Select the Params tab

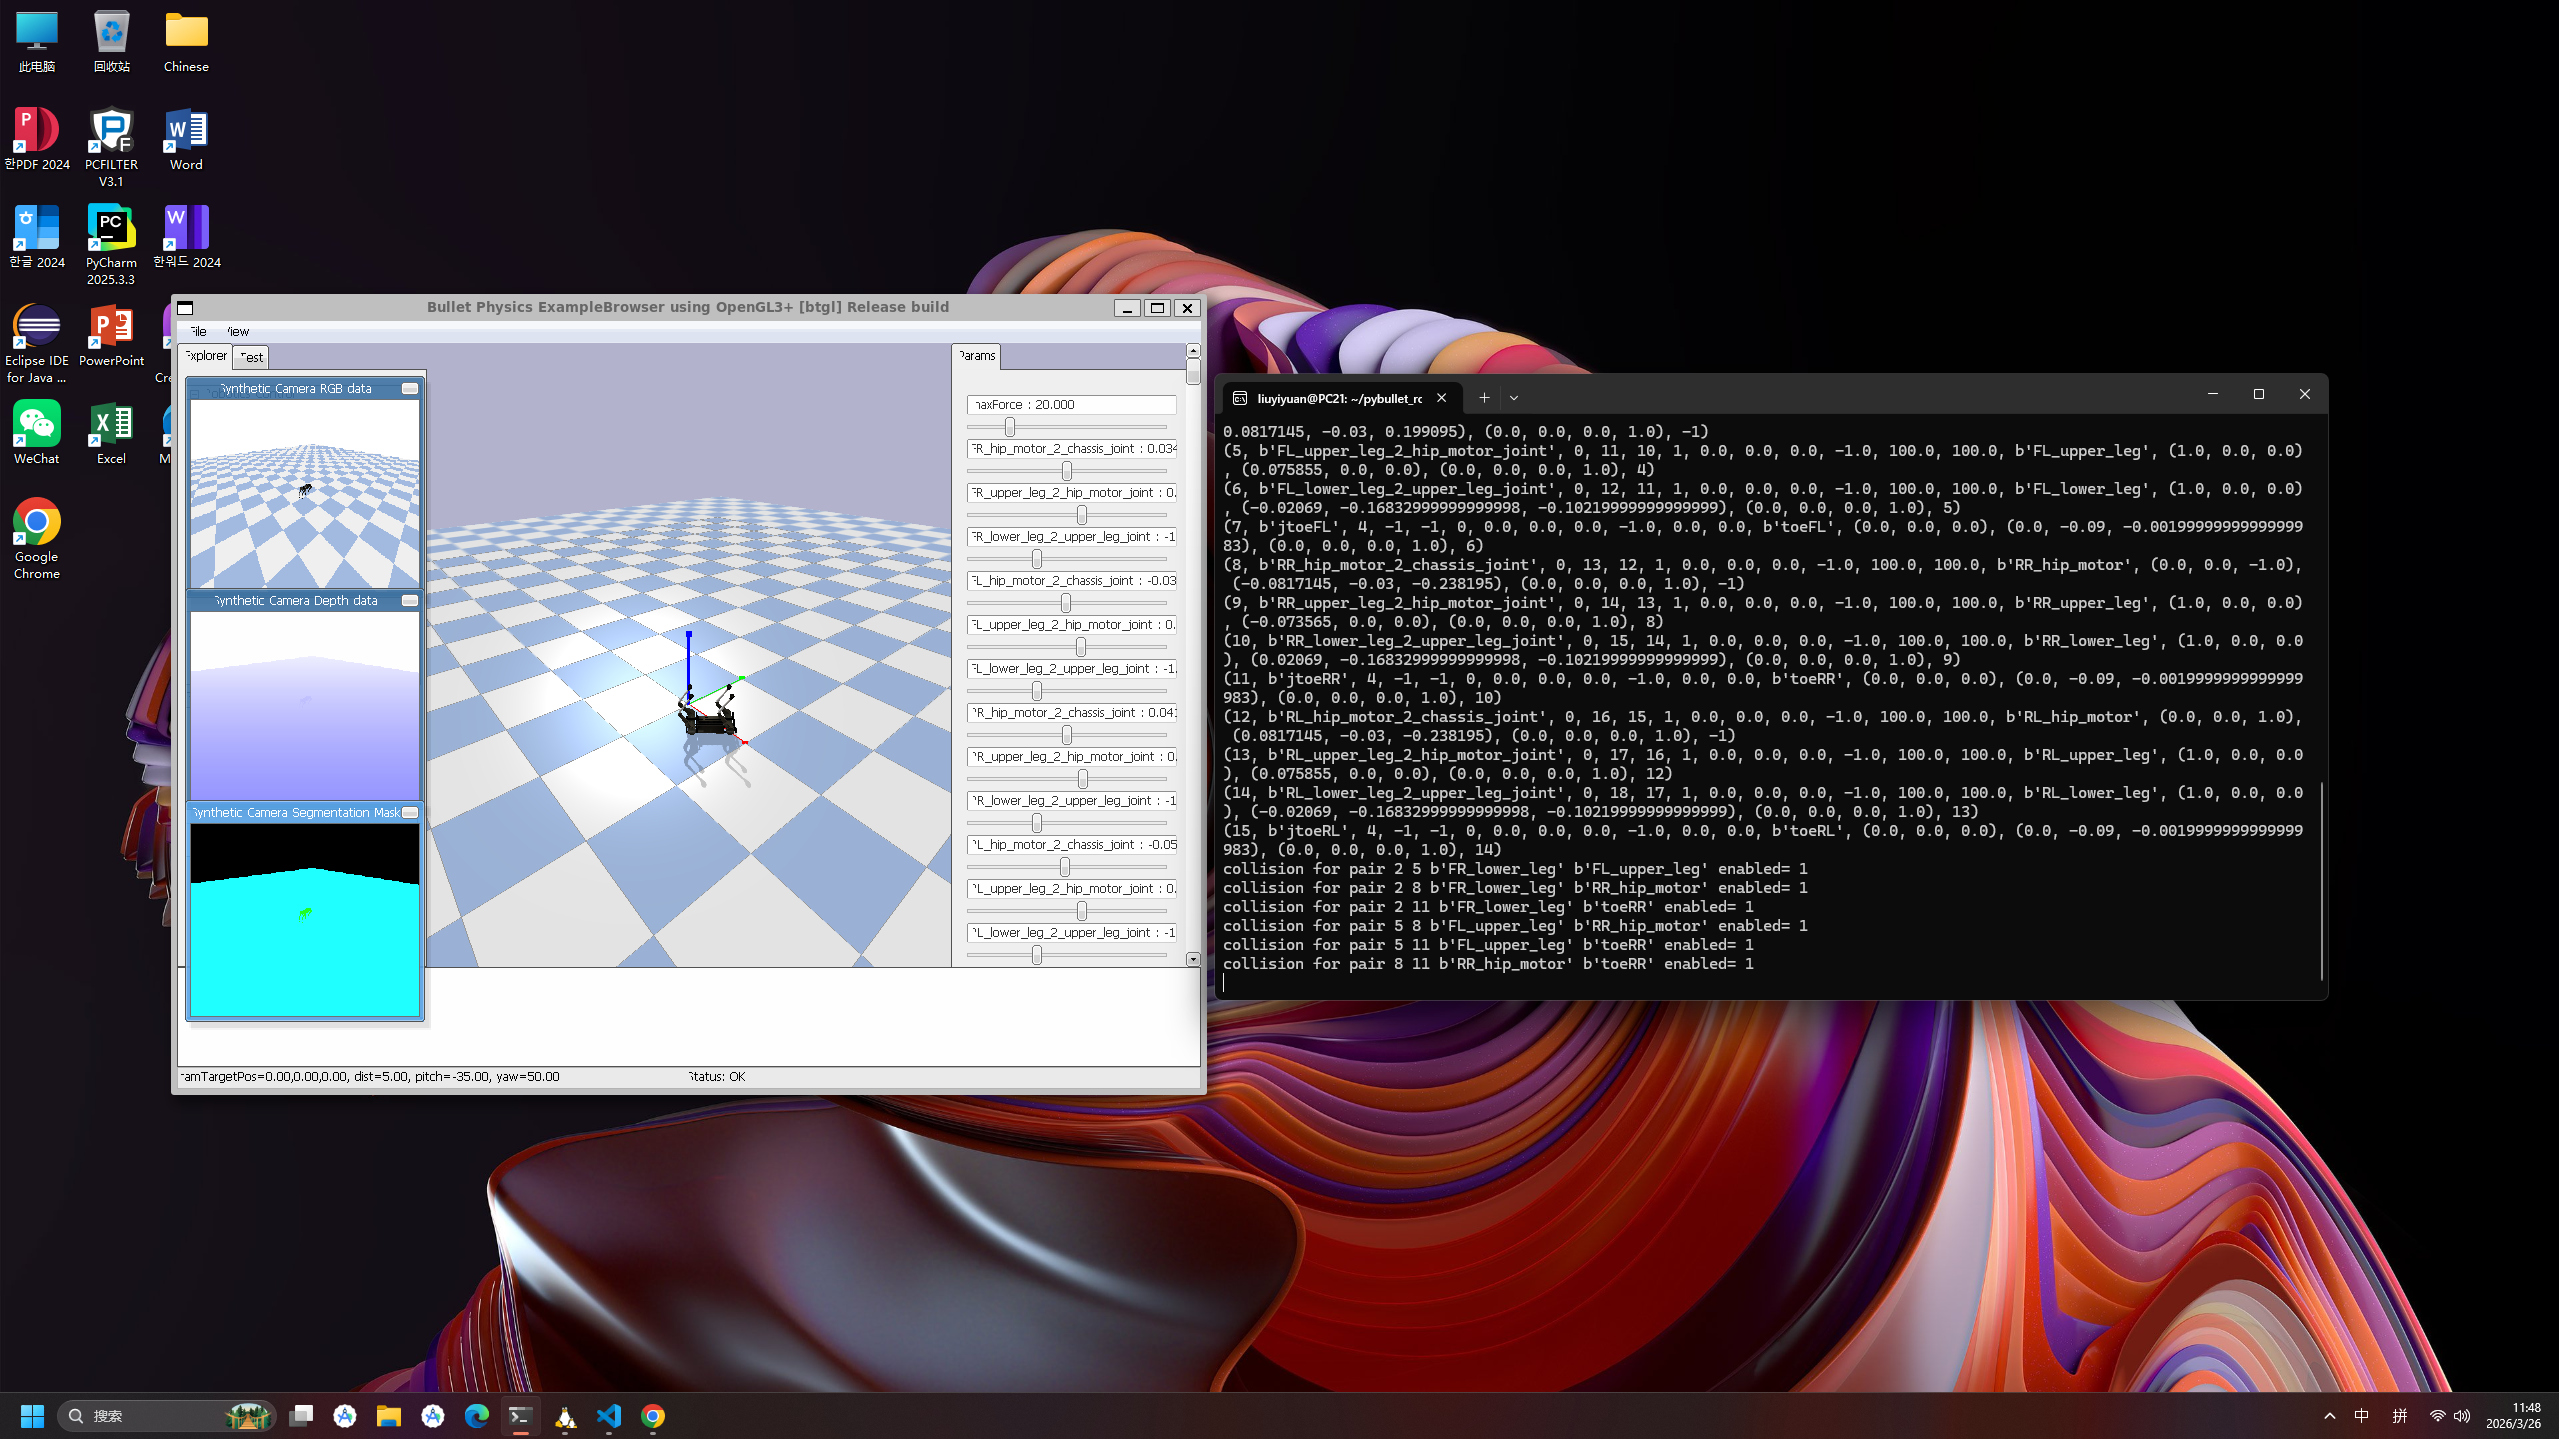point(976,356)
